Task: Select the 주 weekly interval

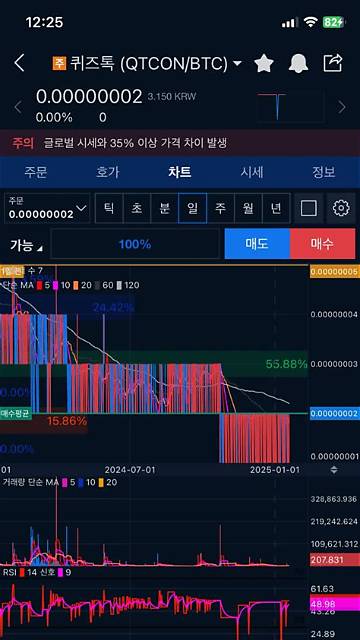Action: 220,209
